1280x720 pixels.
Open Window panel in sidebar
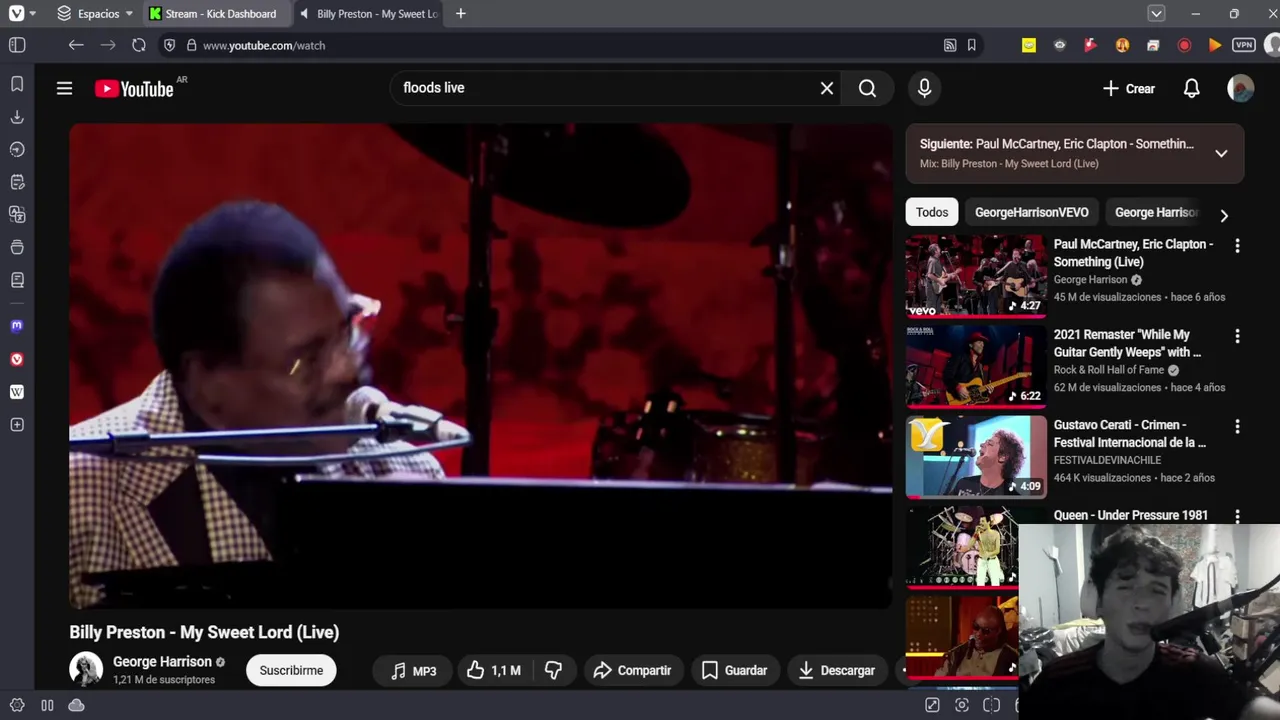tap(17, 247)
